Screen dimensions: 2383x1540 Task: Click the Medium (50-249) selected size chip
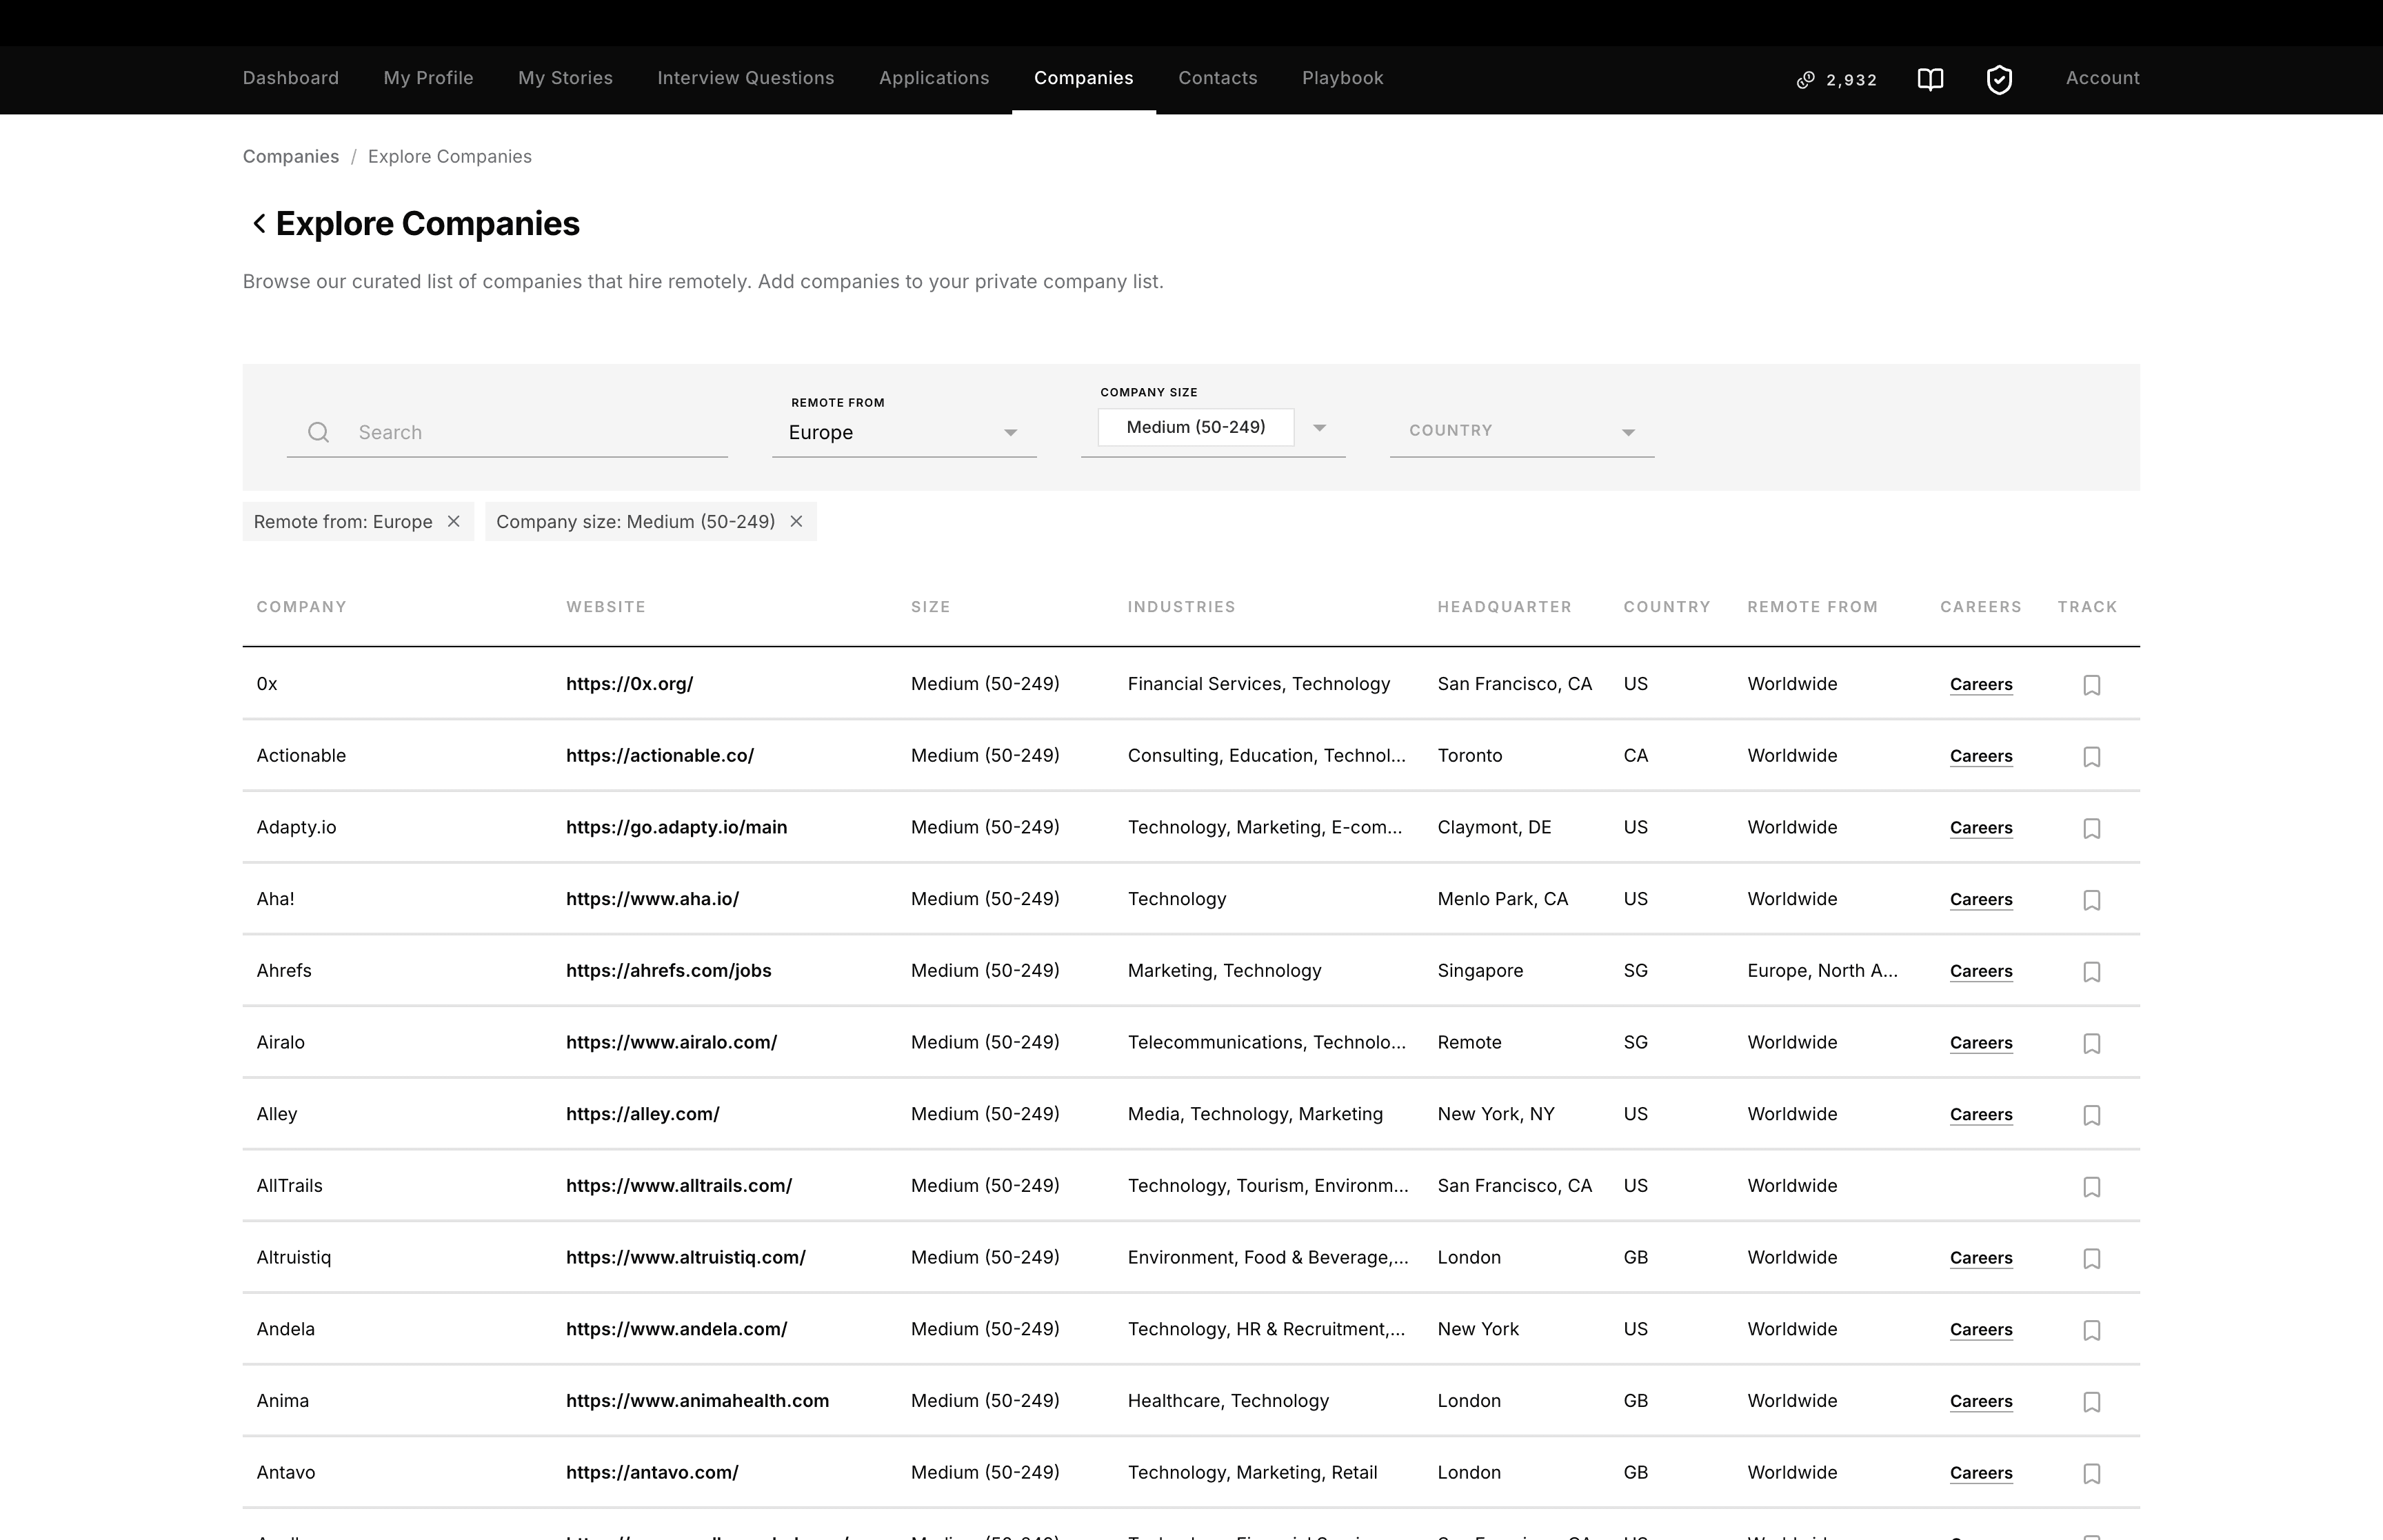pos(1196,427)
